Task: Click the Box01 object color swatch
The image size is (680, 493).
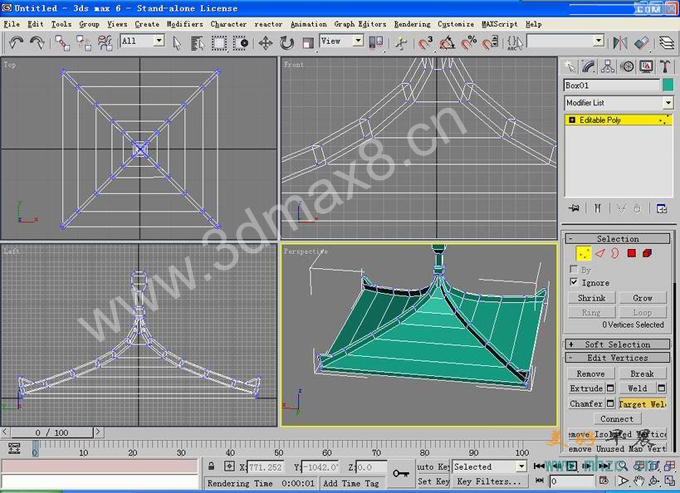Action: 668,85
